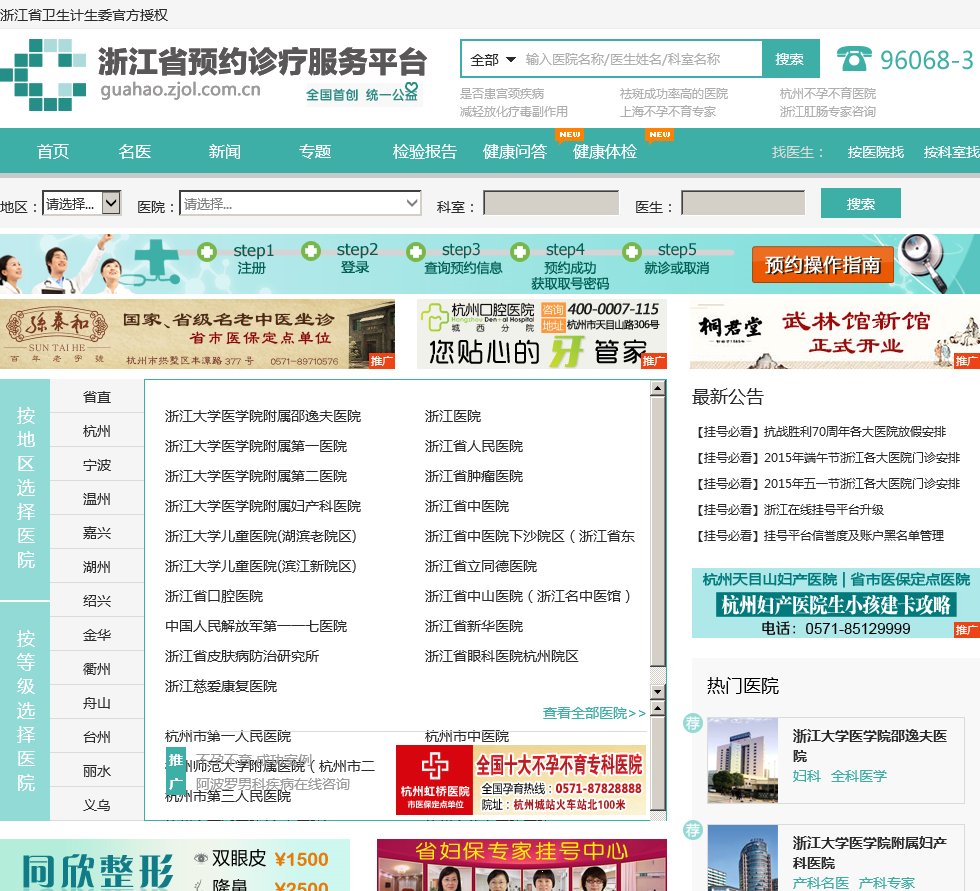
Task: Click 杭州天目山妇产医院 ad banner
Action: coord(836,603)
